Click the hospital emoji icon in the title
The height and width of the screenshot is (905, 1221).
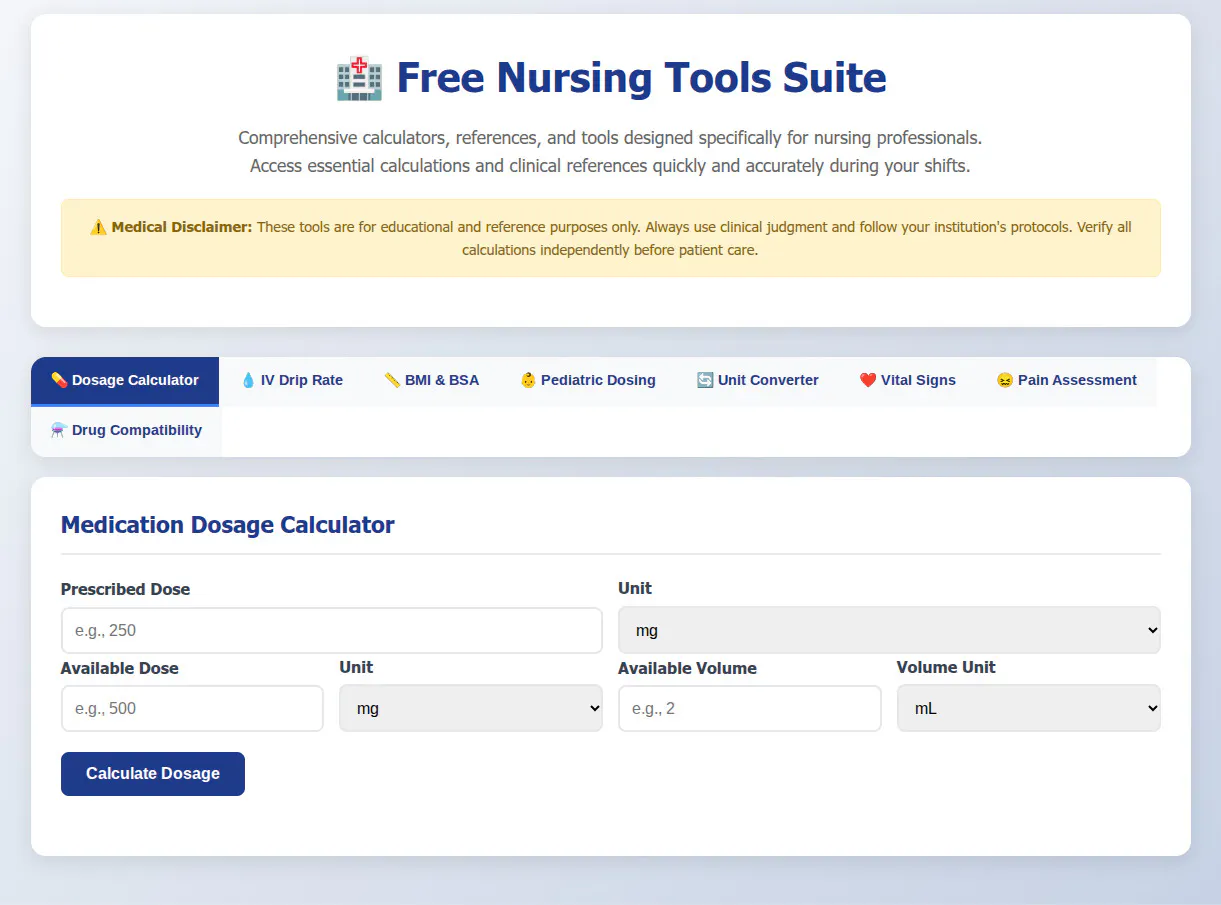tap(359, 78)
